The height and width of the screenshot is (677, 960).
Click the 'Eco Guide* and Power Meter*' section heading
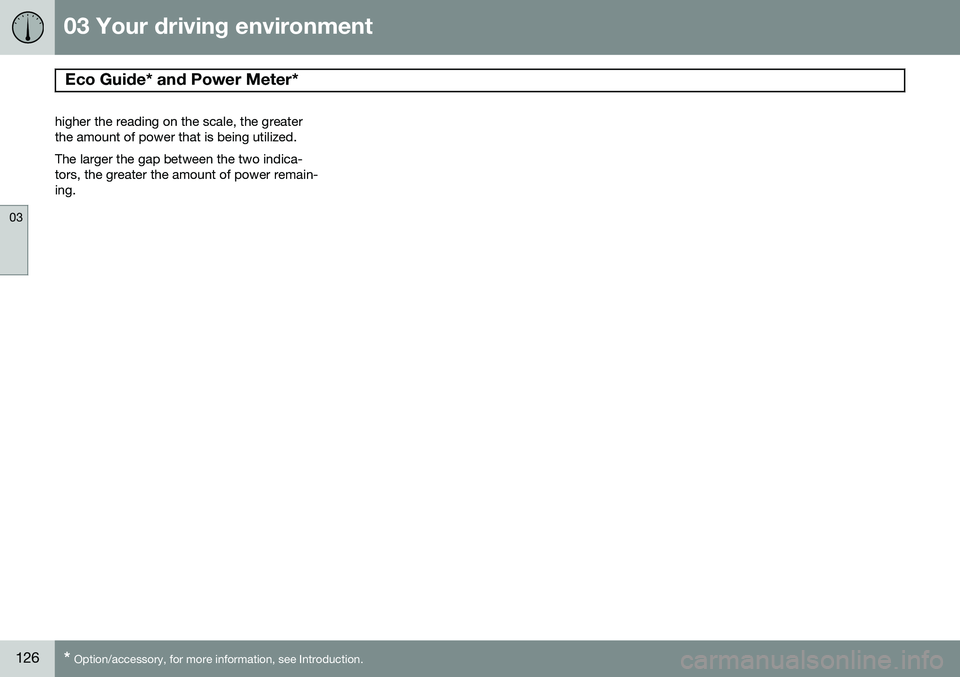(181, 80)
